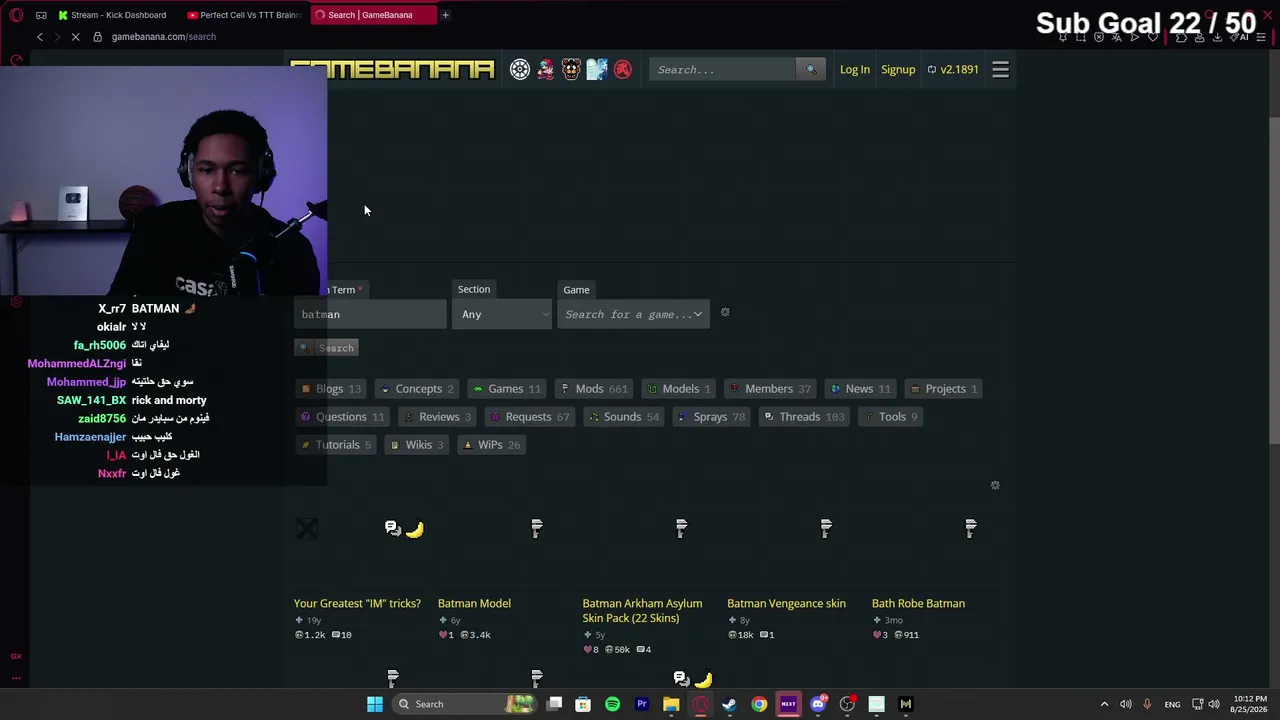The height and width of the screenshot is (720, 1280).
Task: Filter results by Tools 9
Action: coord(890,417)
